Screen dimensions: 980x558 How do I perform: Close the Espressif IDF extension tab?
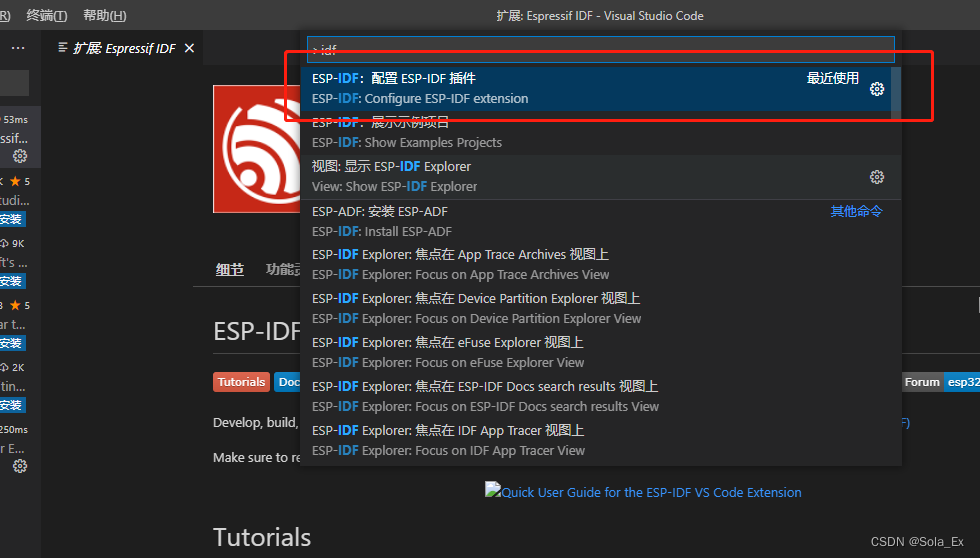pyautogui.click(x=189, y=48)
